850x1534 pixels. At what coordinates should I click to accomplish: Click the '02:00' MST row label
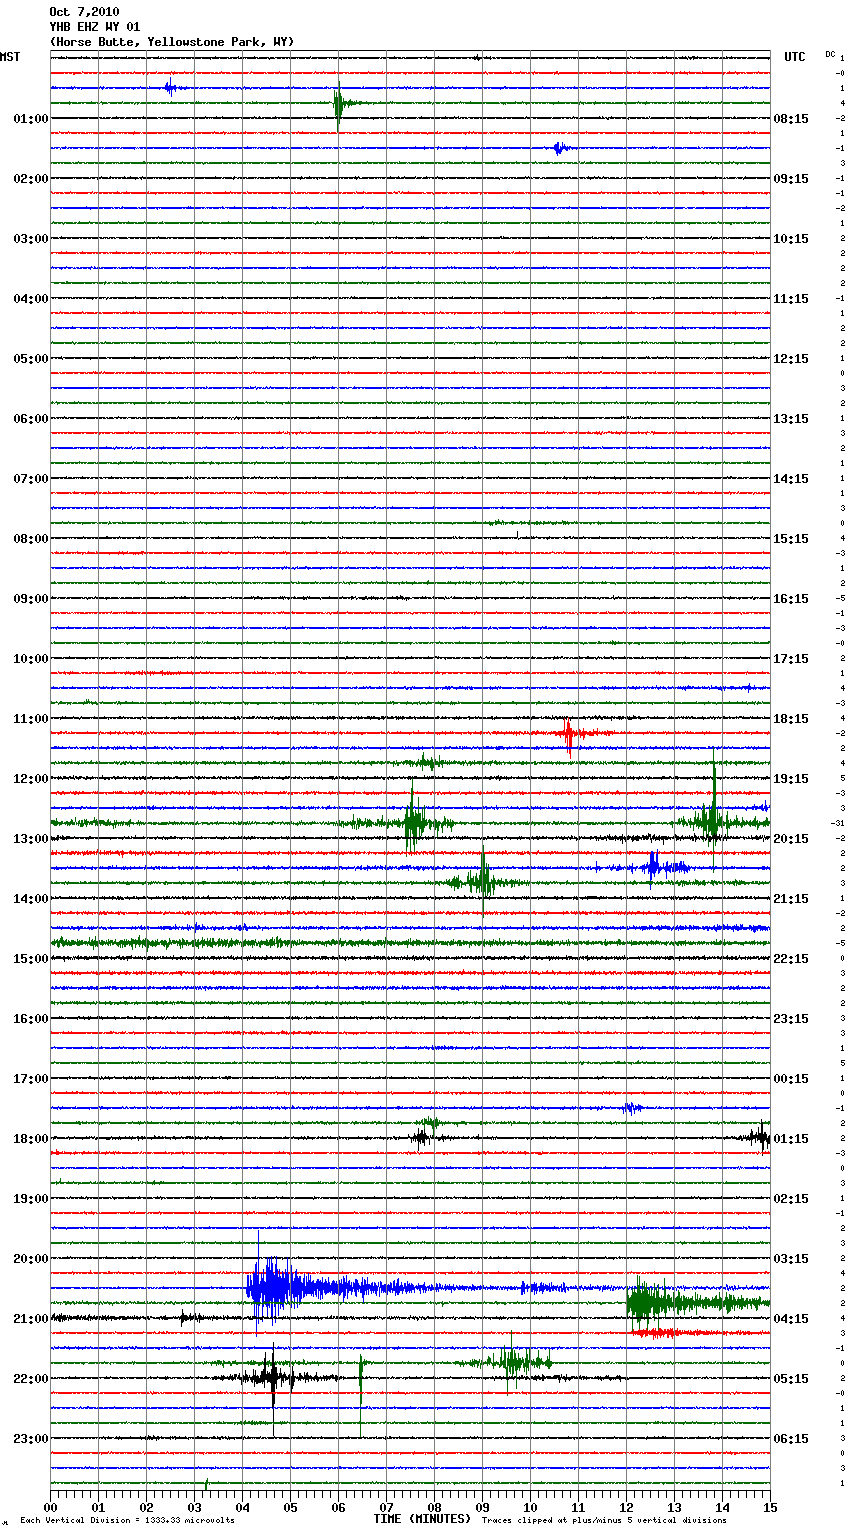[31, 179]
